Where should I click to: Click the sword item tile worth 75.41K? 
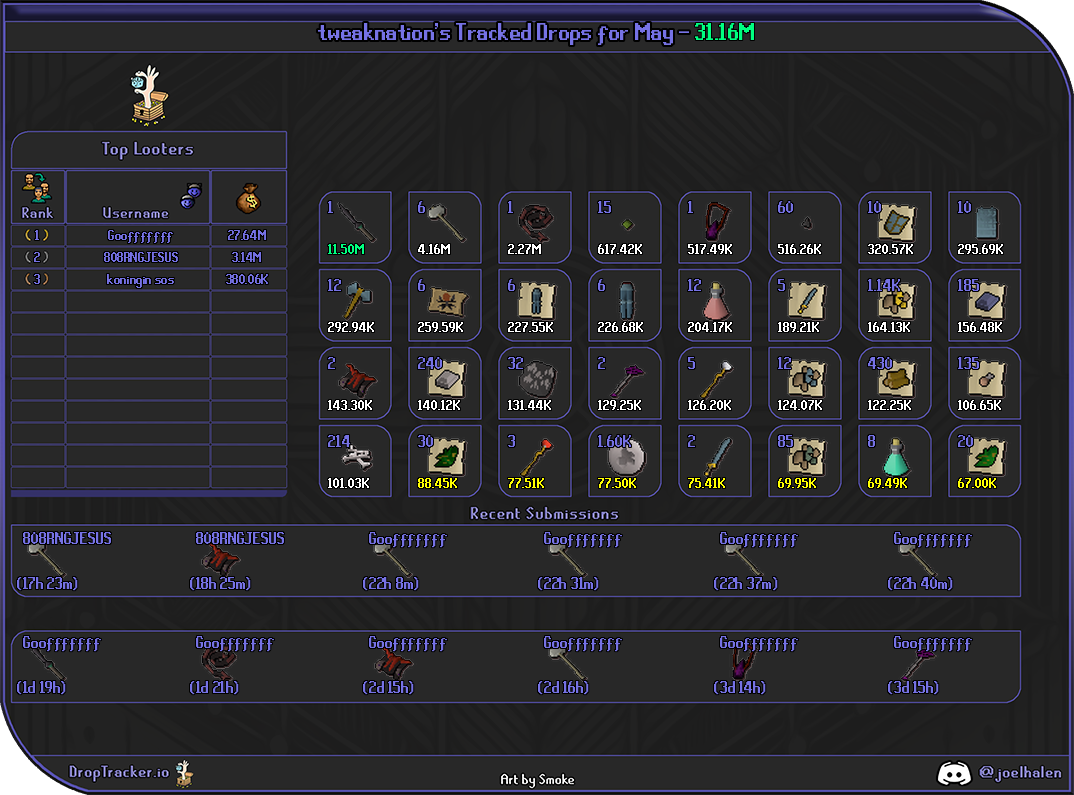coord(714,462)
